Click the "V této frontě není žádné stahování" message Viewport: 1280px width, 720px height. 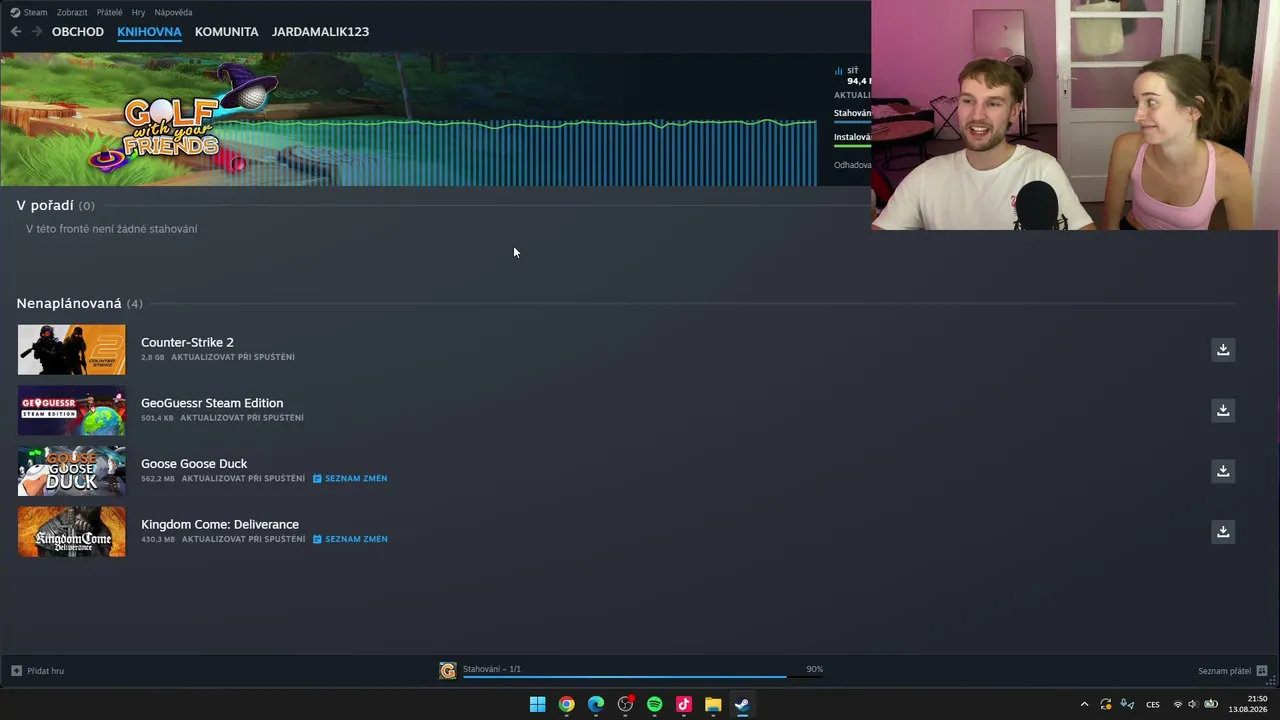pyautogui.click(x=112, y=229)
